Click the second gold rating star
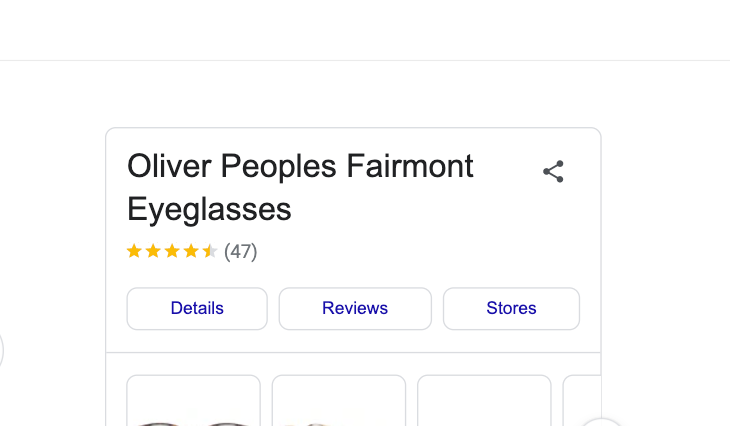 coord(153,251)
